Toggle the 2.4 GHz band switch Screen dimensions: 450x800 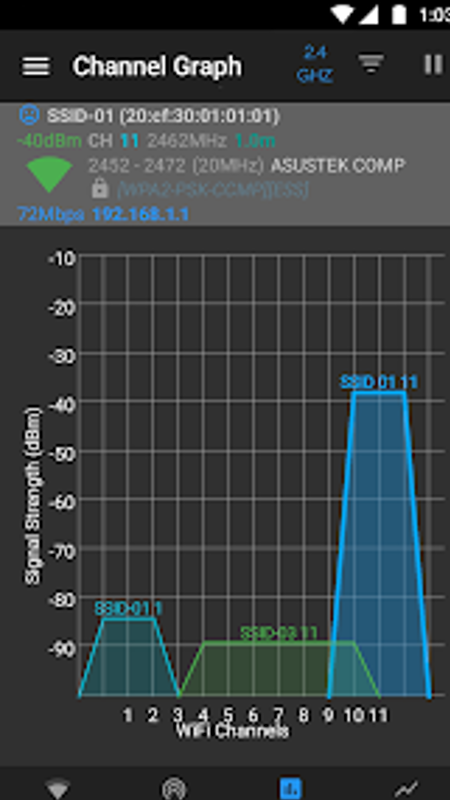click(x=315, y=64)
